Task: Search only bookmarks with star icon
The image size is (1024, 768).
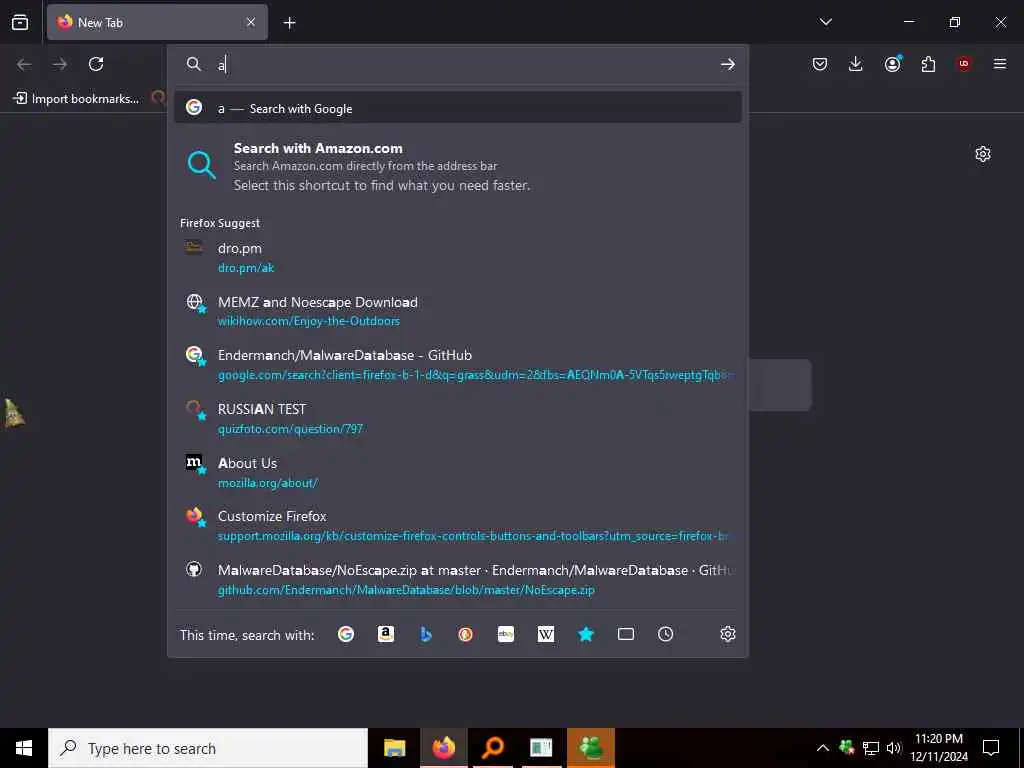Action: 586,634
